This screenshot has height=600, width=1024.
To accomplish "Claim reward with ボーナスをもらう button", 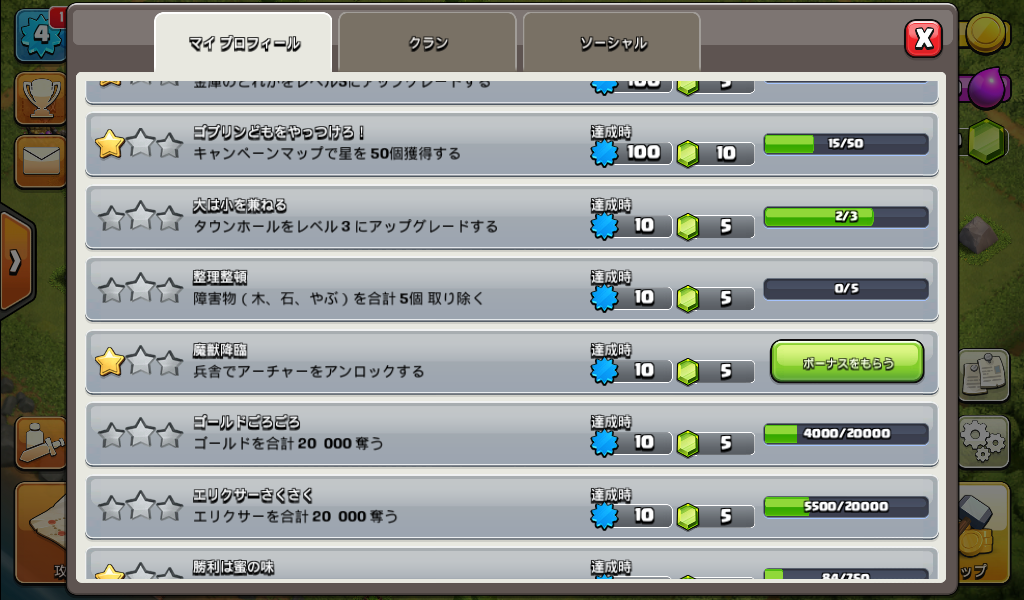I will point(847,362).
